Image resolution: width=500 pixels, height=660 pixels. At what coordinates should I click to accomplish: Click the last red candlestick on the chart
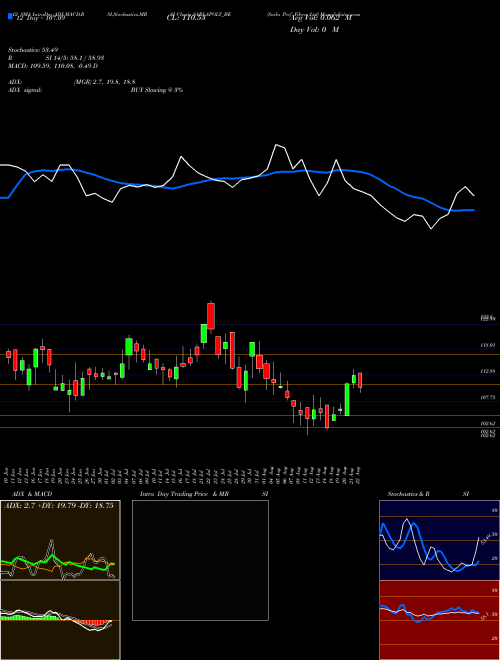click(360, 380)
